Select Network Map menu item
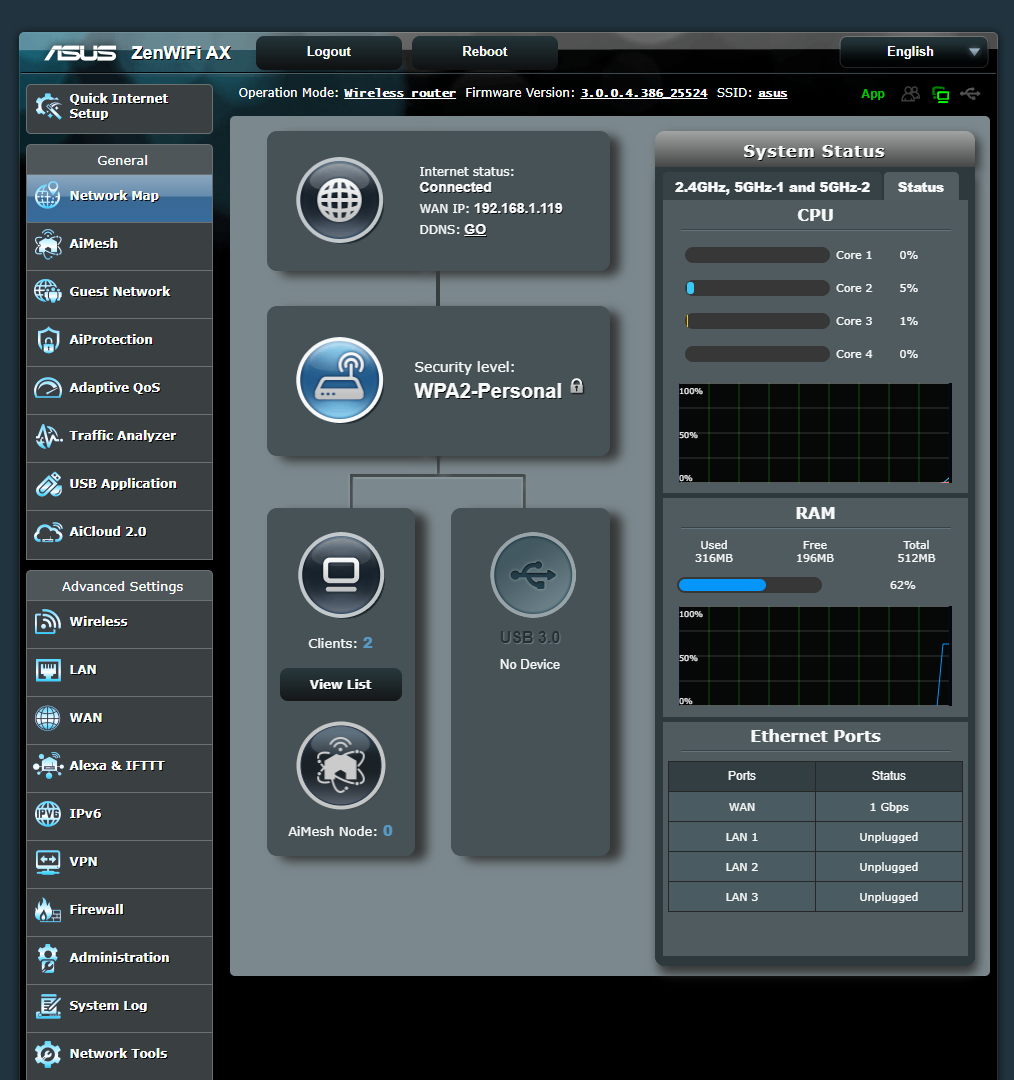 [119, 198]
